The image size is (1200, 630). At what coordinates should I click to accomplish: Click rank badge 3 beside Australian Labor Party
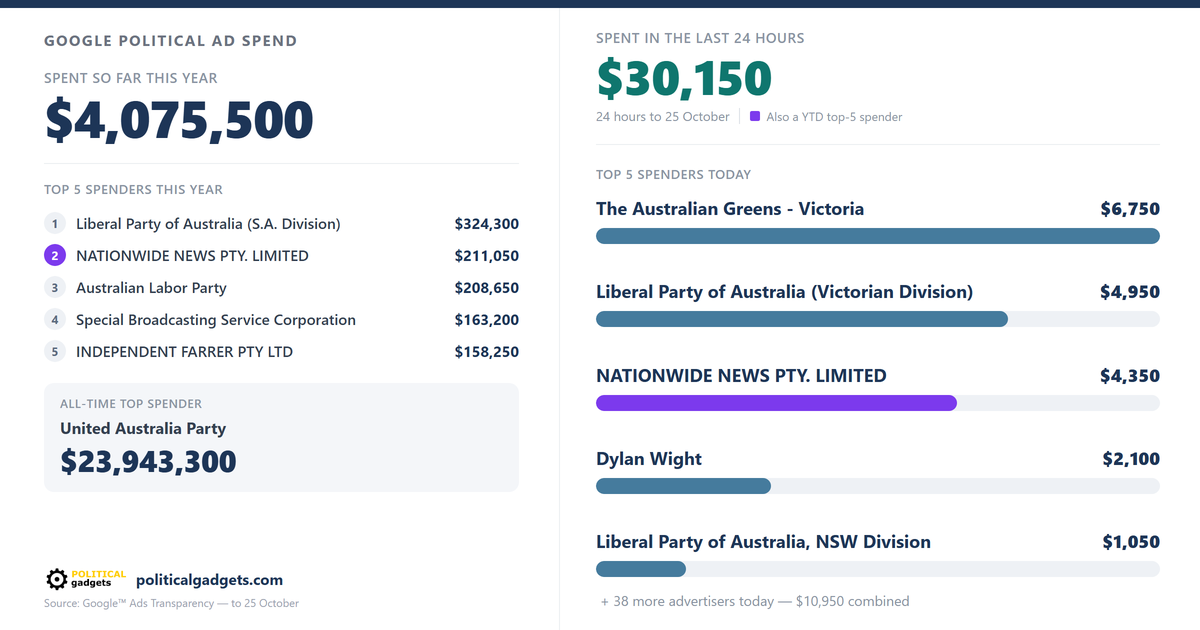pos(55,288)
